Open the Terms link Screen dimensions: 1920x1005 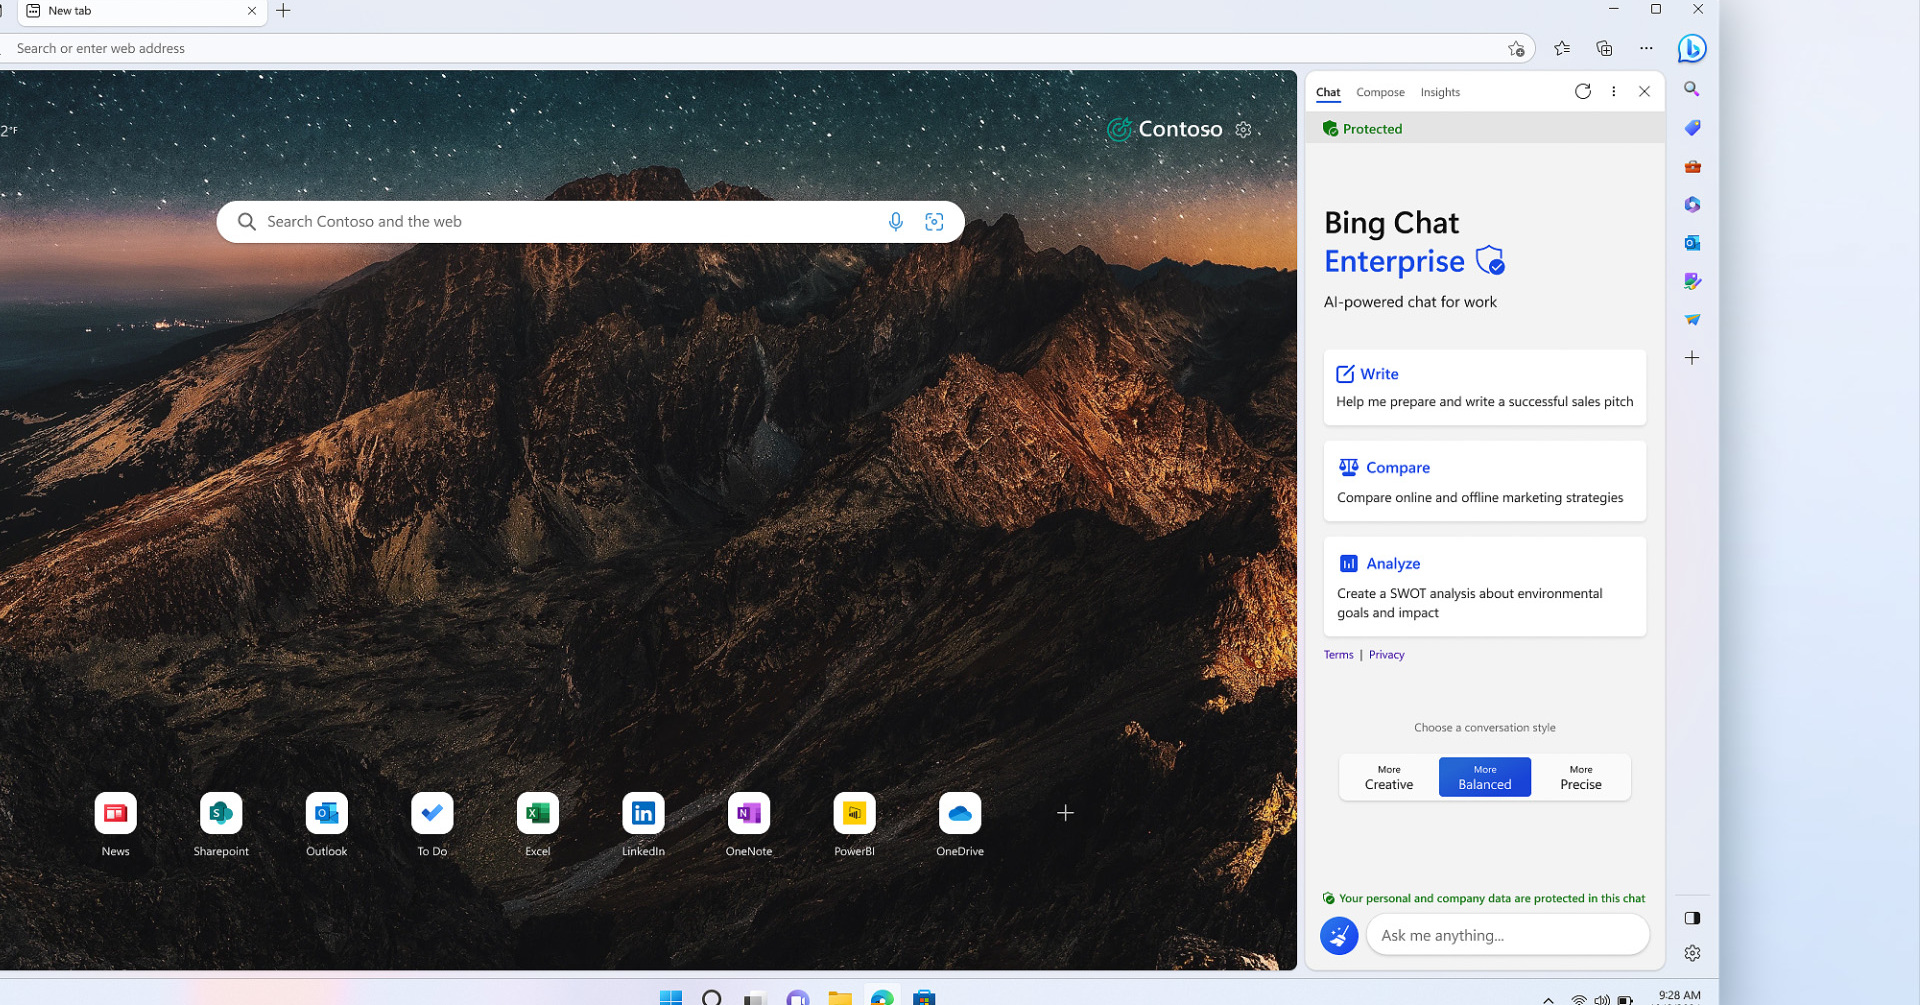1338,655
